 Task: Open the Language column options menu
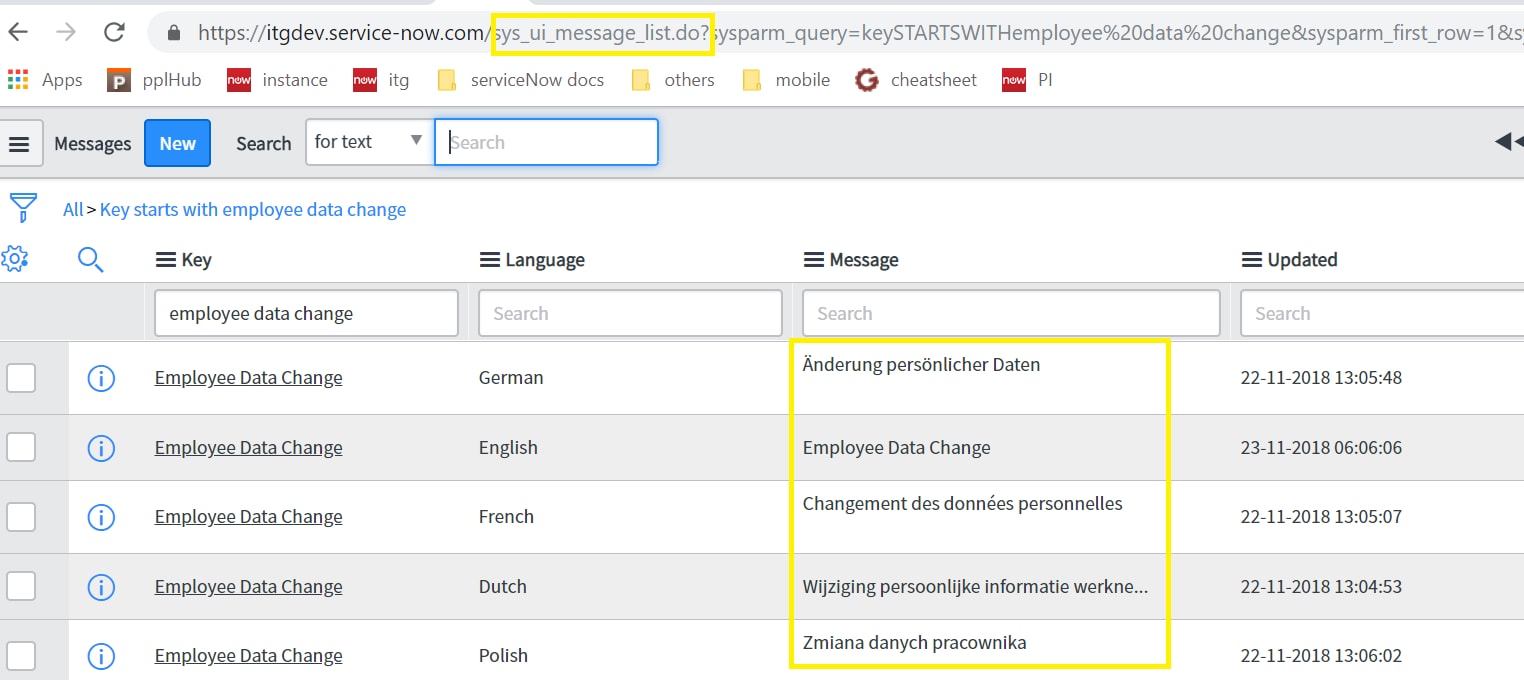pos(490,260)
